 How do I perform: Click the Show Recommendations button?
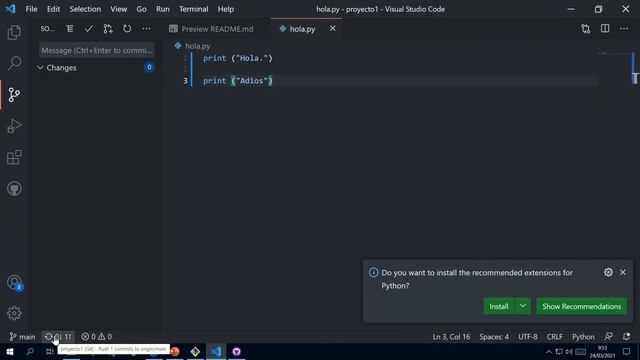[582, 306]
